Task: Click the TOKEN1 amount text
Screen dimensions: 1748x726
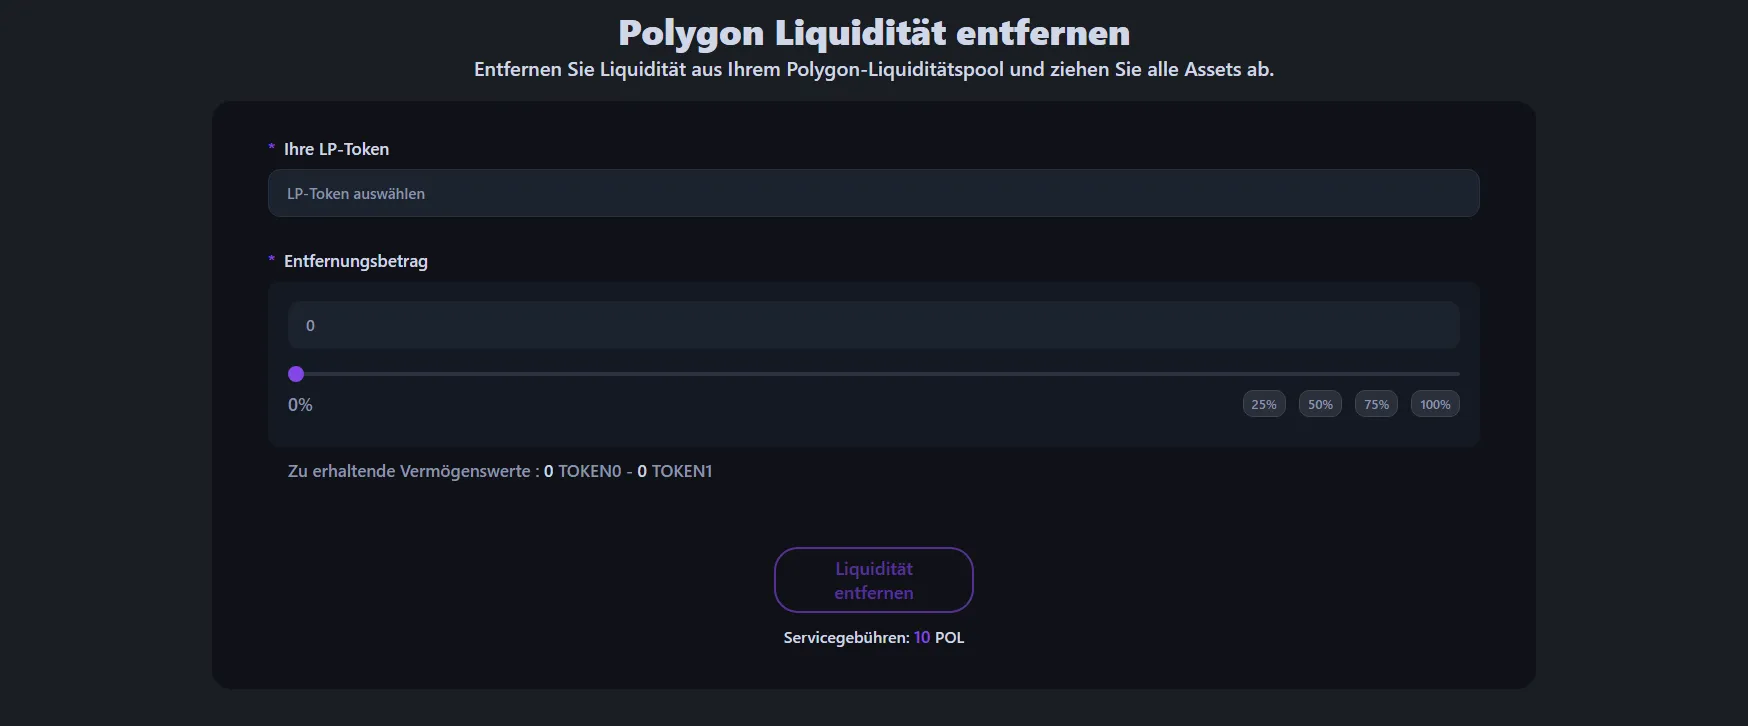Action: (x=675, y=471)
